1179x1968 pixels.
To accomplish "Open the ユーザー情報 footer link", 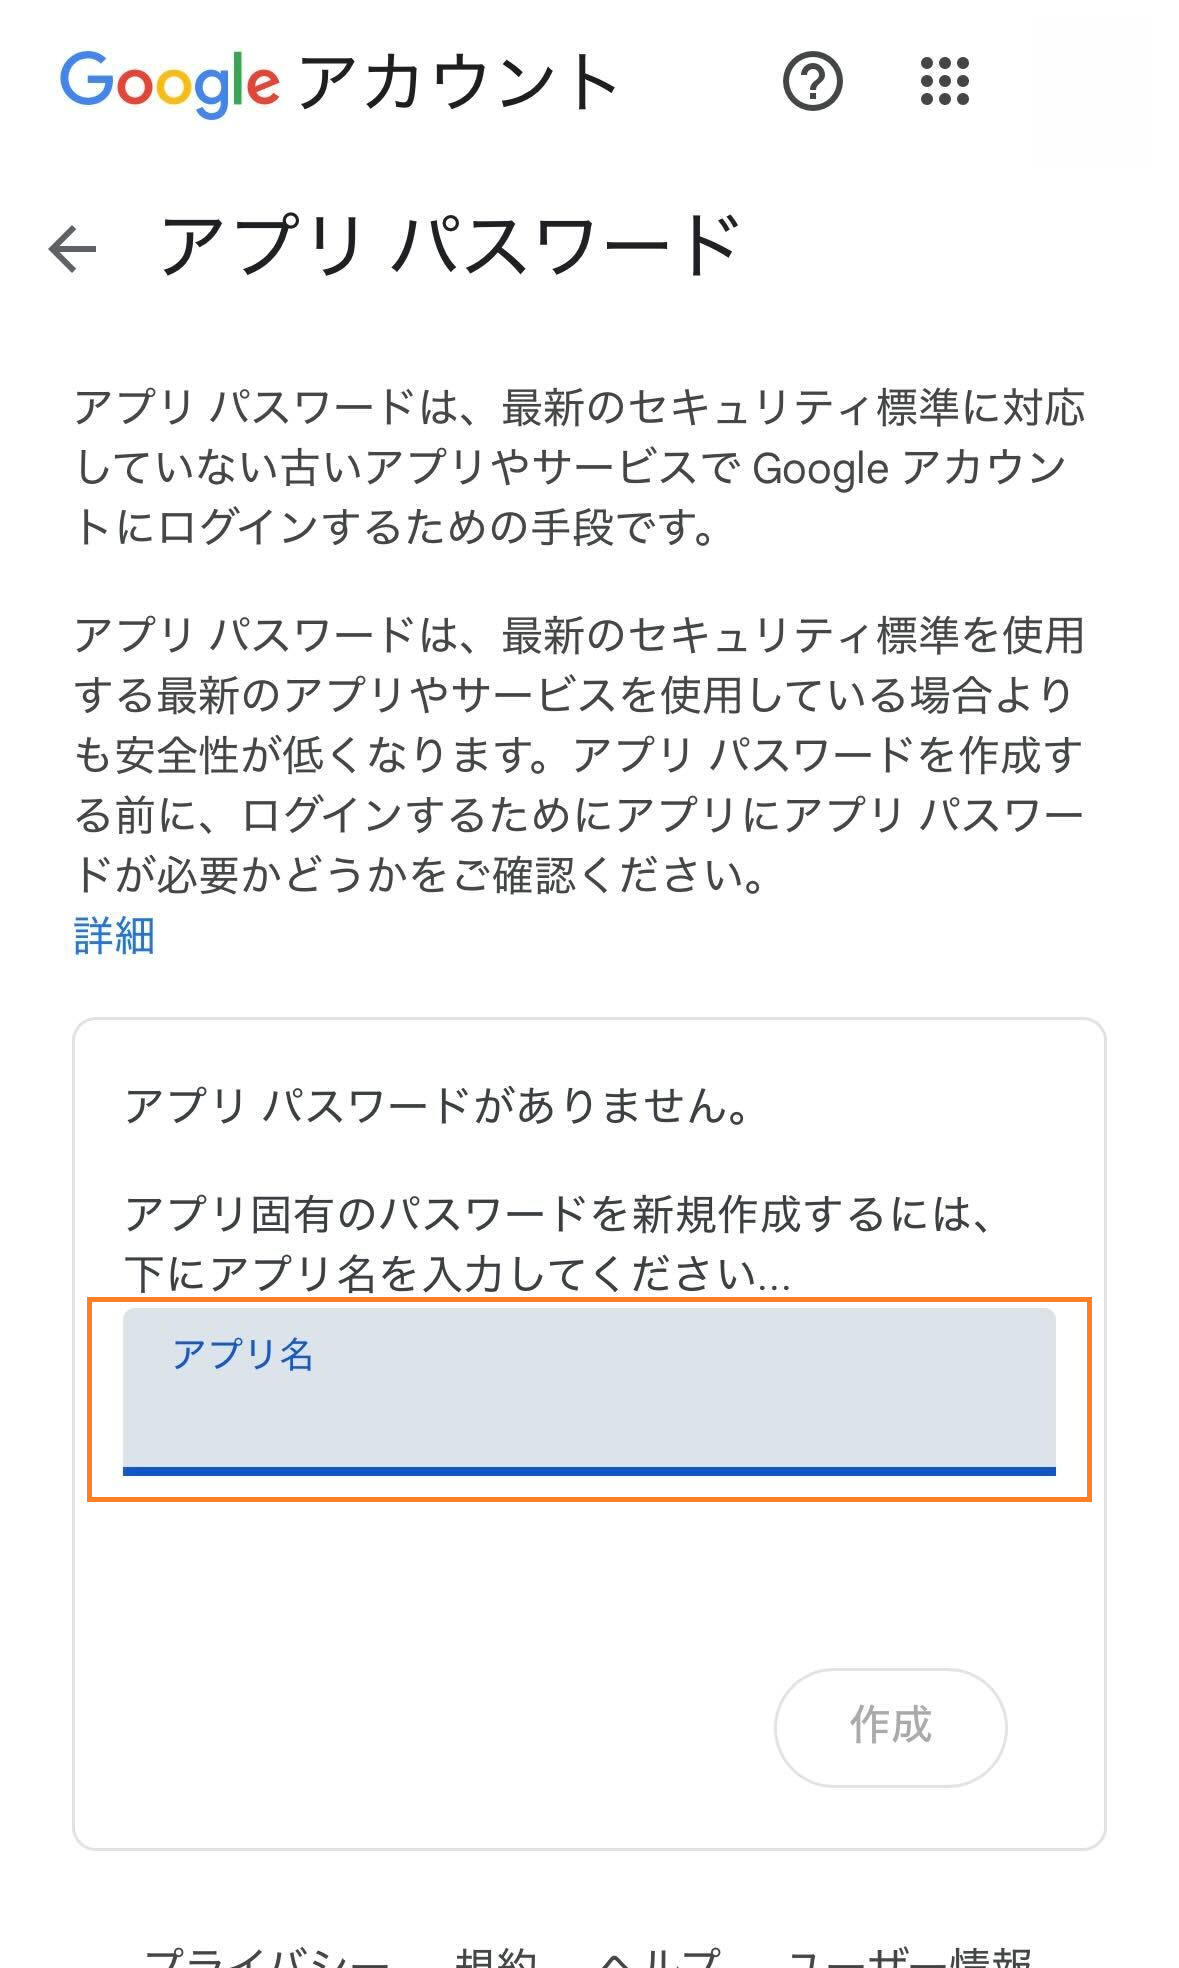I will 910,1957.
